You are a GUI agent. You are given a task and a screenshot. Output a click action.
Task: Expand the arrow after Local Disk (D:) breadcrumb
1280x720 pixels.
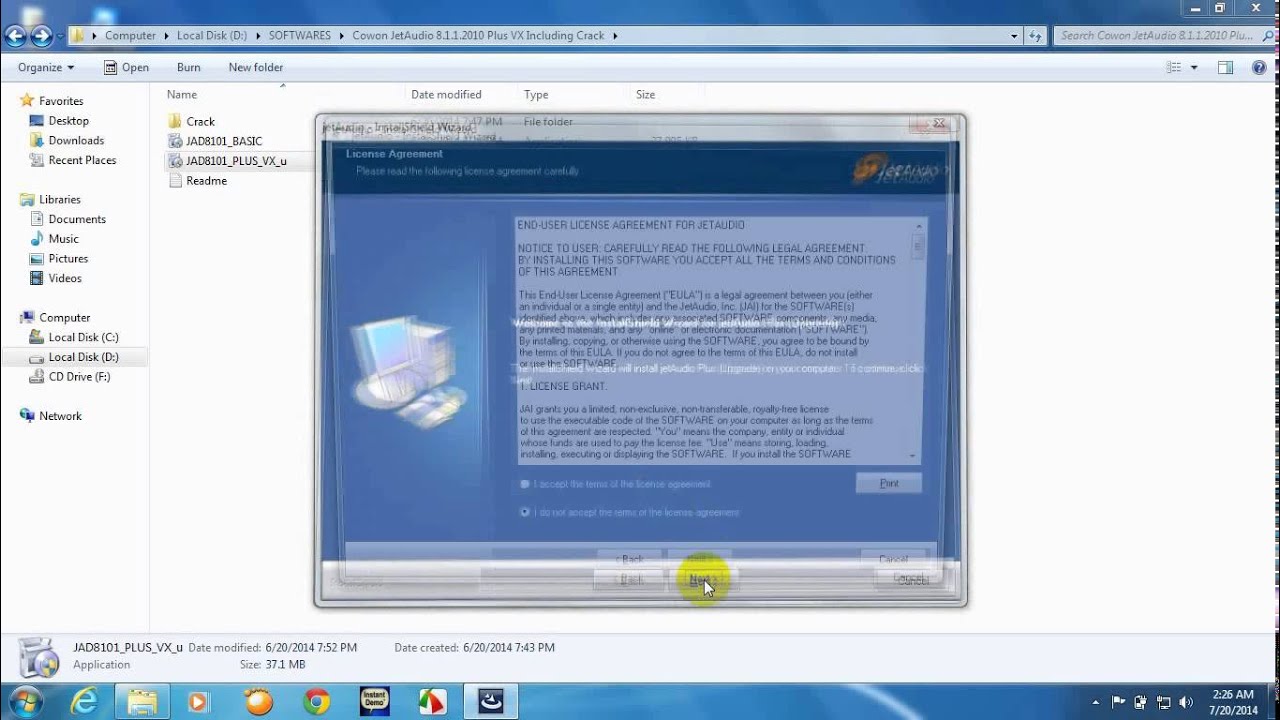(x=258, y=35)
